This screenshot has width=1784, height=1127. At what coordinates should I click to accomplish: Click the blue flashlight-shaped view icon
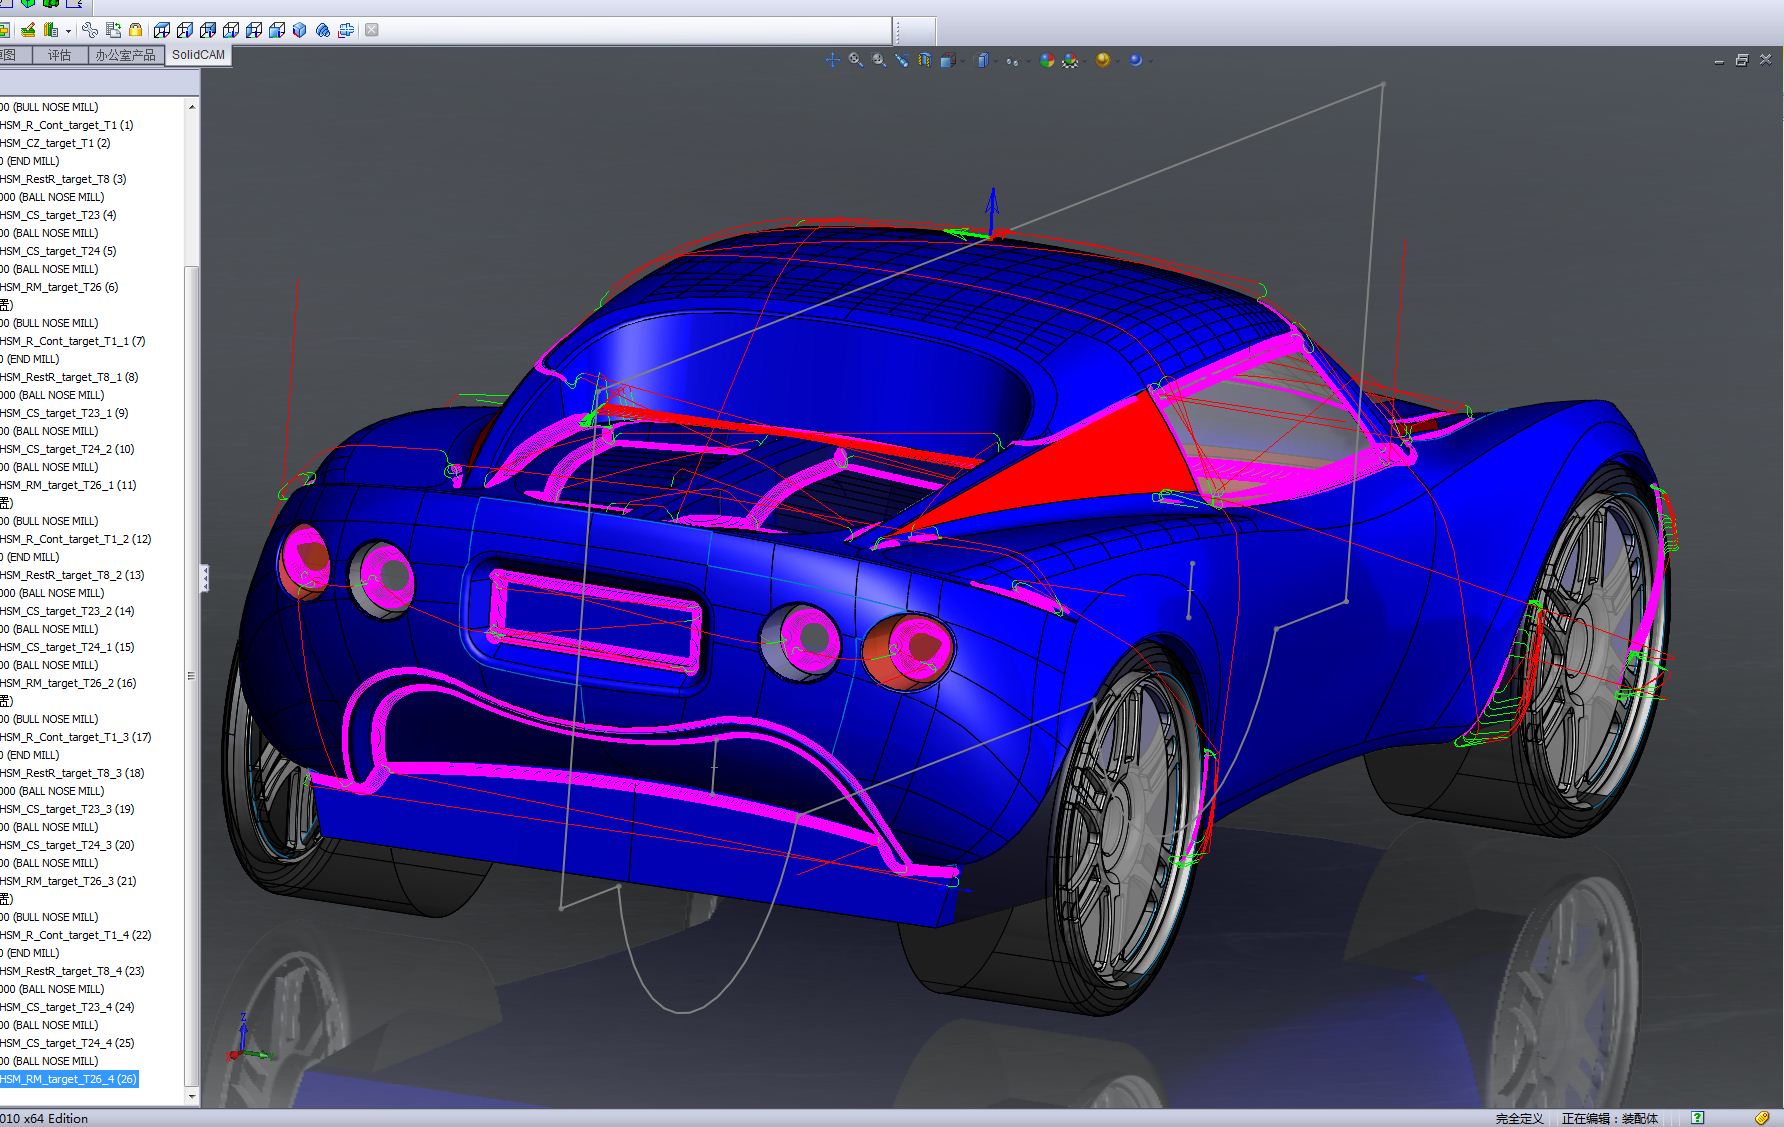coord(901,60)
